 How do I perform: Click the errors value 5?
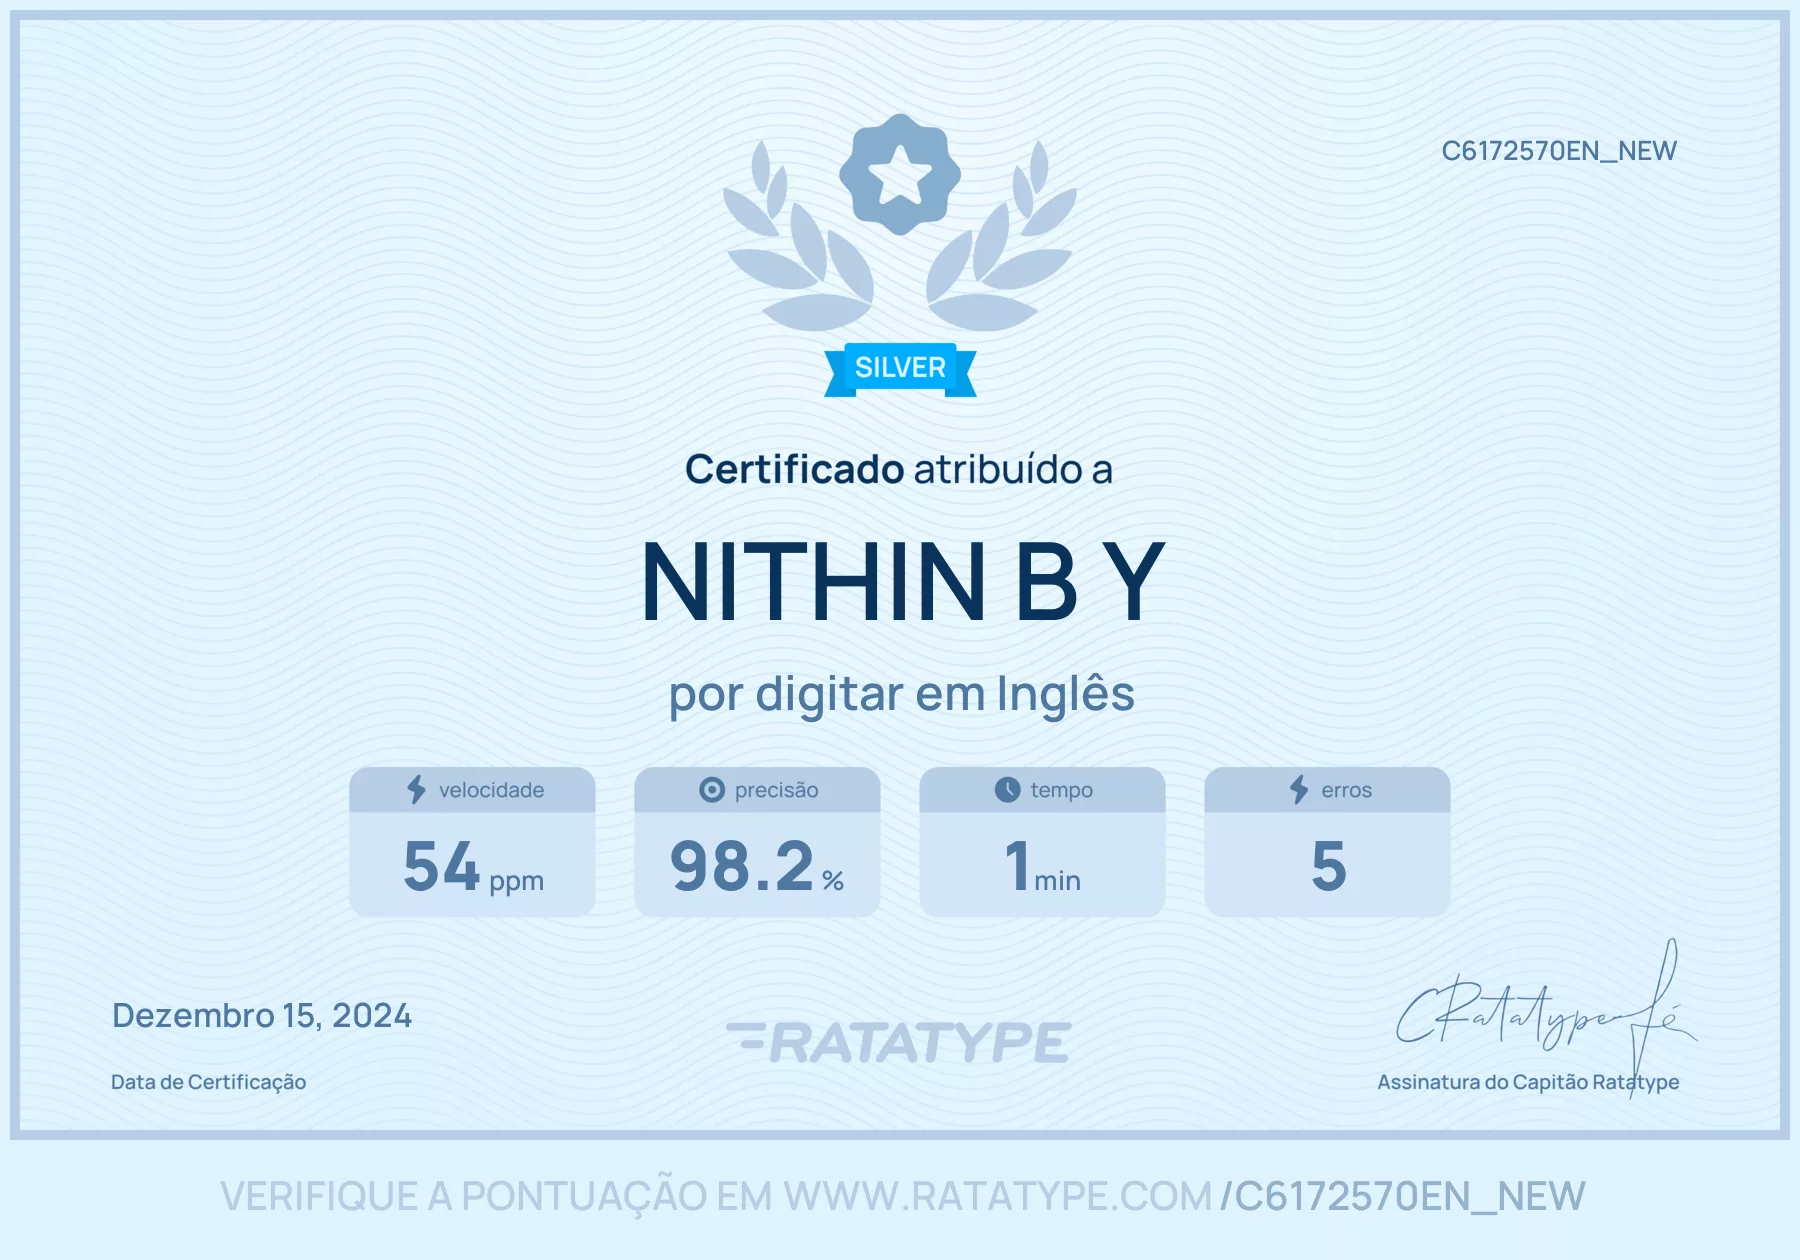tap(1328, 866)
